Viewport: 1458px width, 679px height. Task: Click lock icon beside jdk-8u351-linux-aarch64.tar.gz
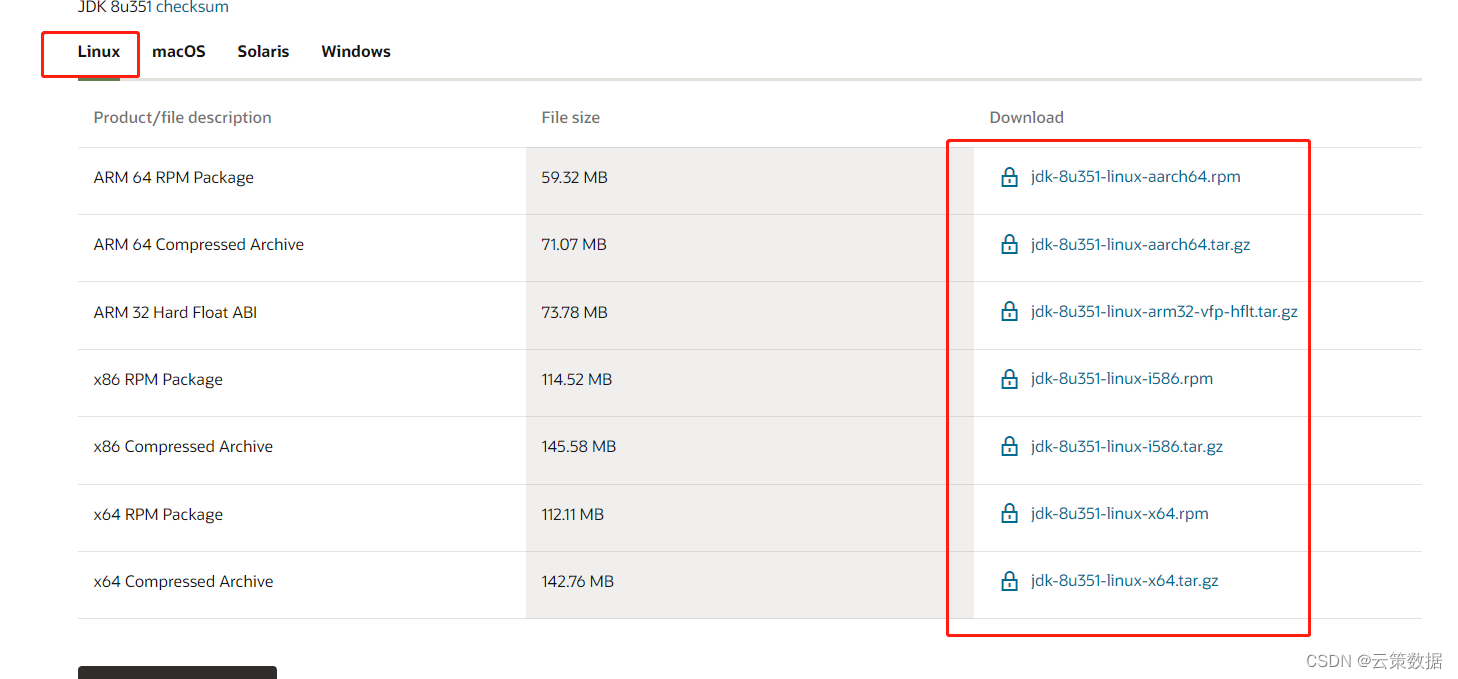point(1010,245)
